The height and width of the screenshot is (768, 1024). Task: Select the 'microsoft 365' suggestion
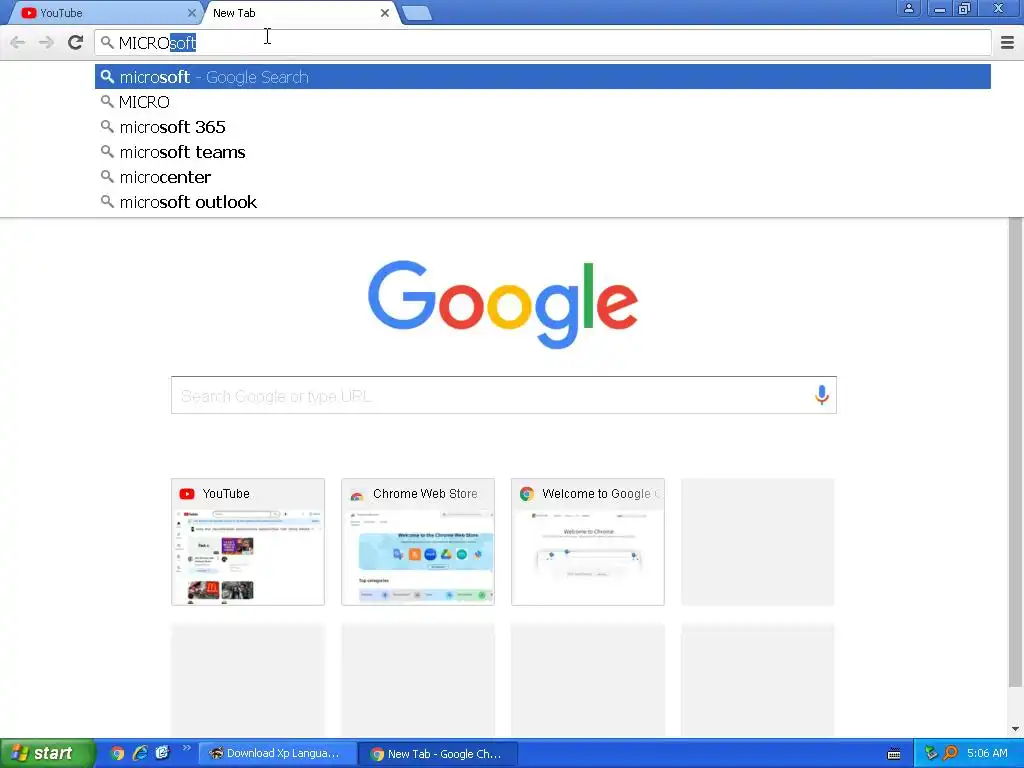pyautogui.click(x=543, y=127)
